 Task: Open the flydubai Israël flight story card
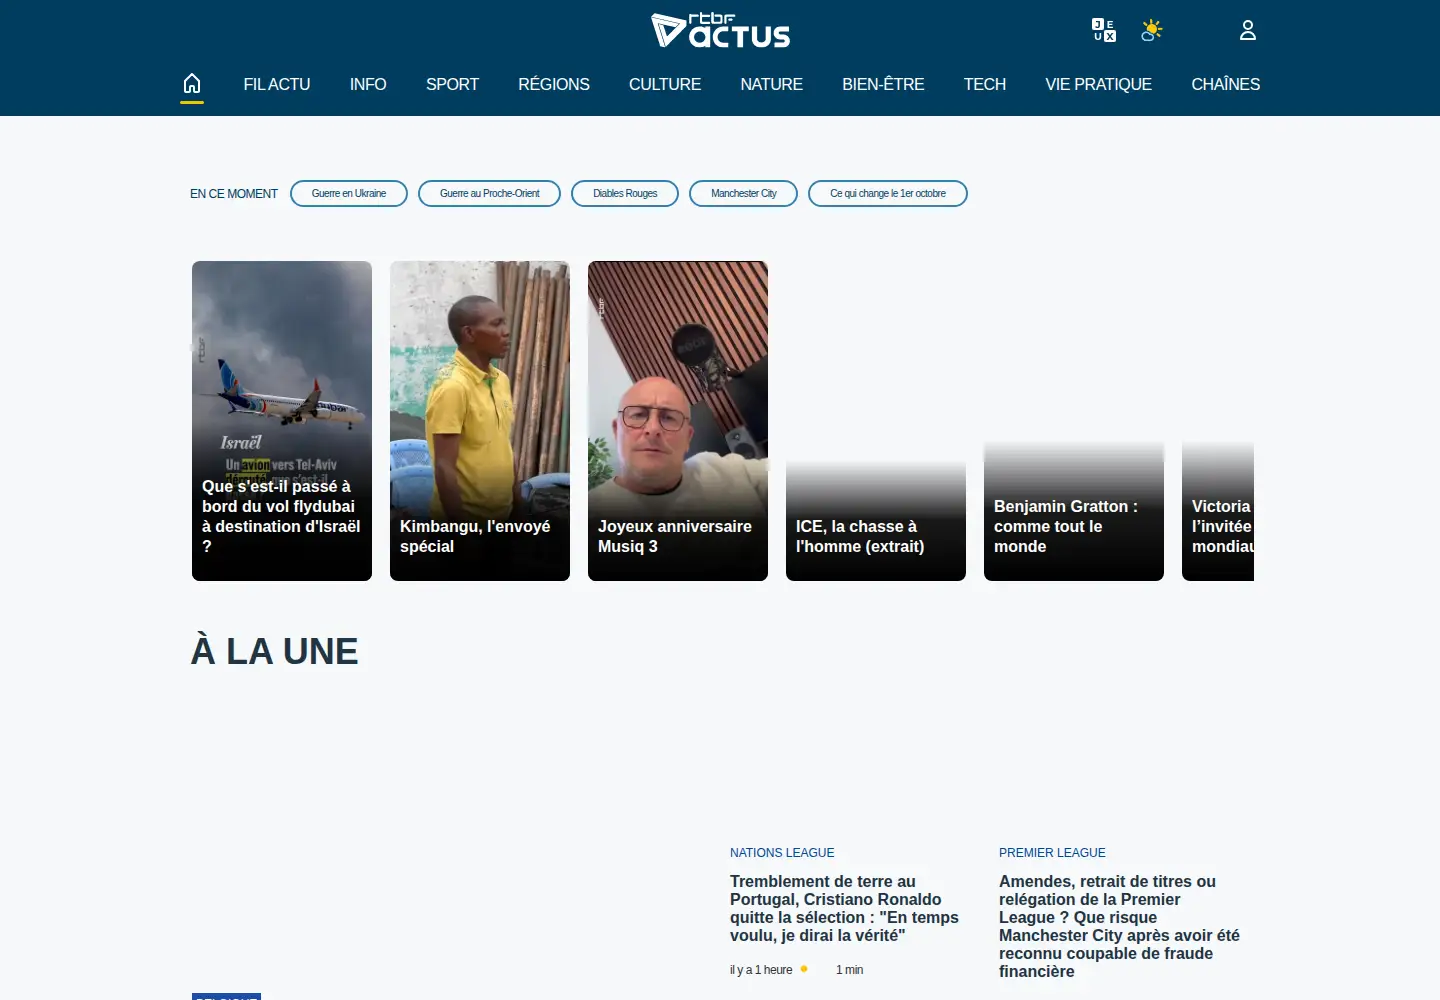[x=282, y=421]
